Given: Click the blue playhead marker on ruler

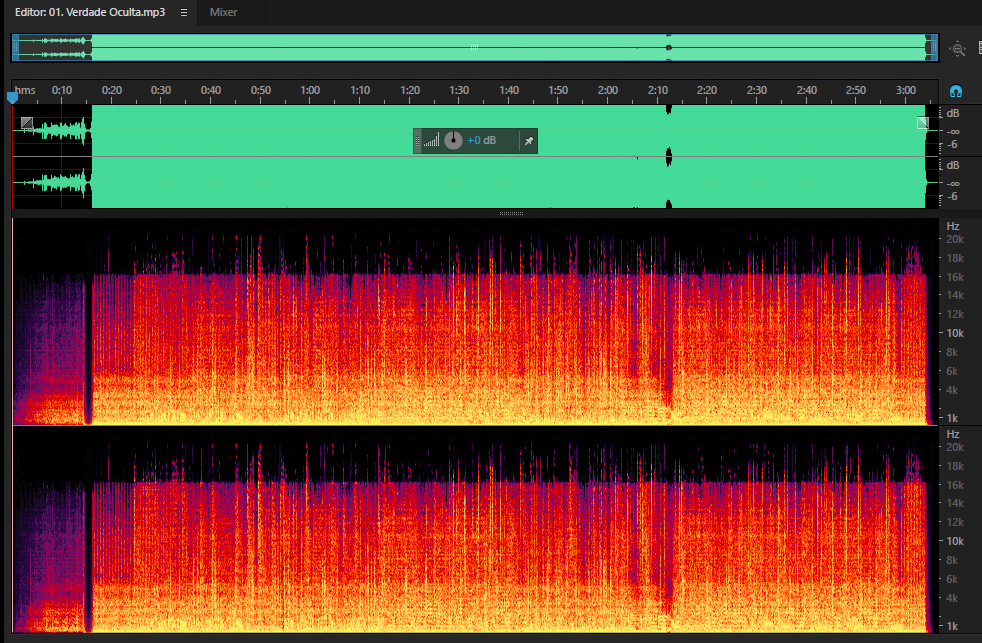Looking at the screenshot, I should pyautogui.click(x=13, y=97).
